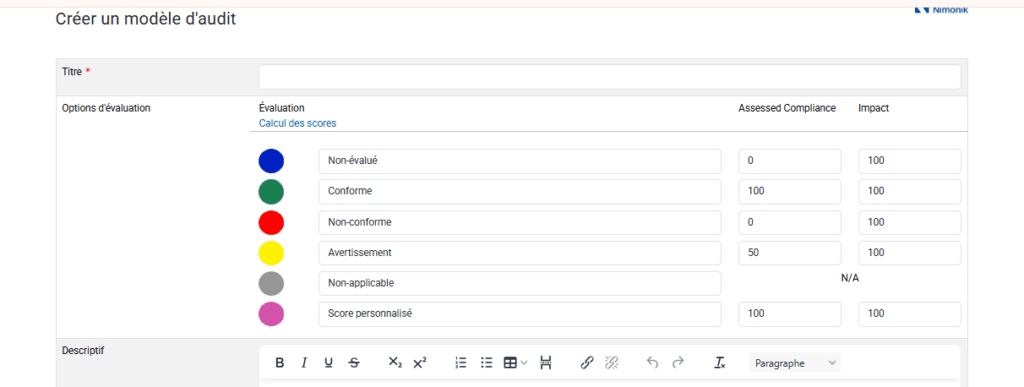The height and width of the screenshot is (387, 1024).
Task: Apply superscript formatting
Action: click(x=420, y=363)
